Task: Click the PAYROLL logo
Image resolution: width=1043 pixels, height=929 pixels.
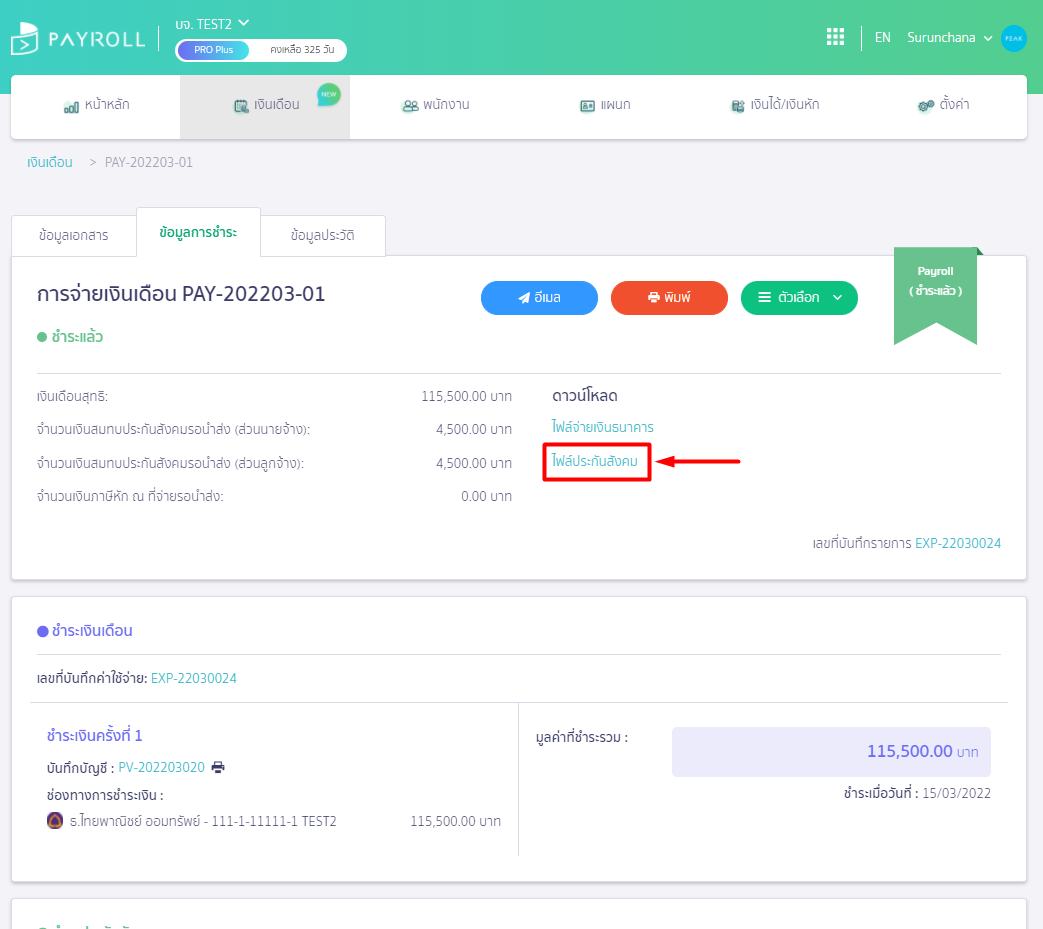Action: pos(78,40)
